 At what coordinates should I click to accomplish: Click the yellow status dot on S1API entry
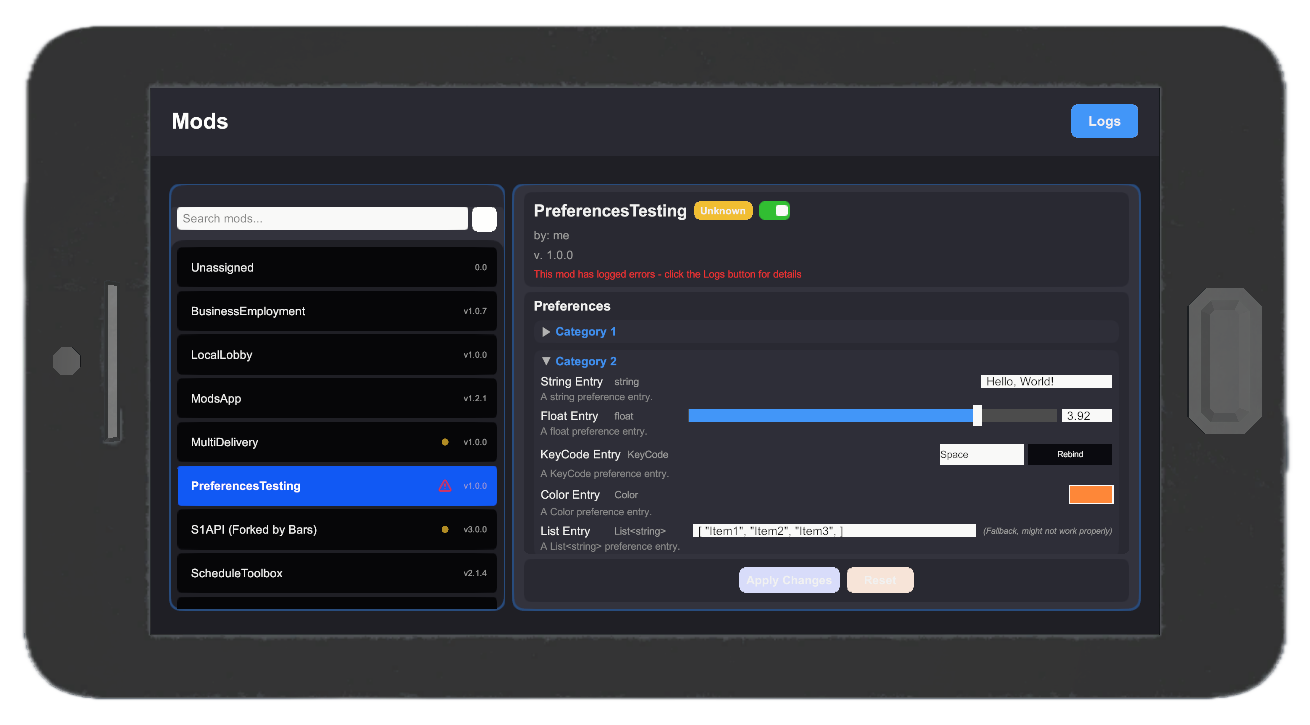tap(444, 529)
